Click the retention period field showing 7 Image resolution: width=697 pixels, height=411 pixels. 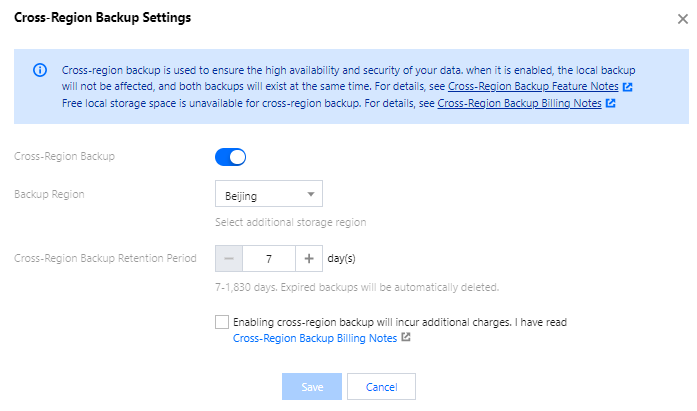pos(269,258)
